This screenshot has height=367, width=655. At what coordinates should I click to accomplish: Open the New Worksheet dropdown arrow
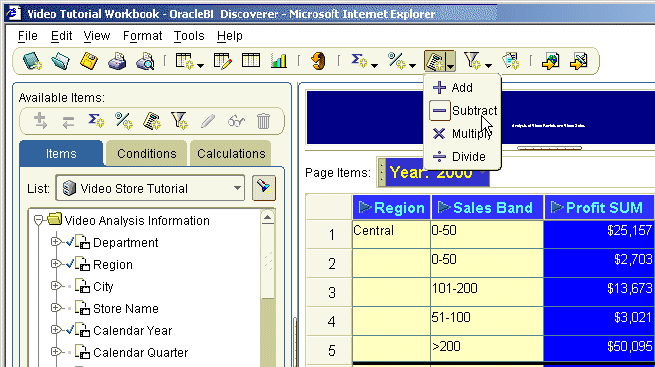(201, 65)
